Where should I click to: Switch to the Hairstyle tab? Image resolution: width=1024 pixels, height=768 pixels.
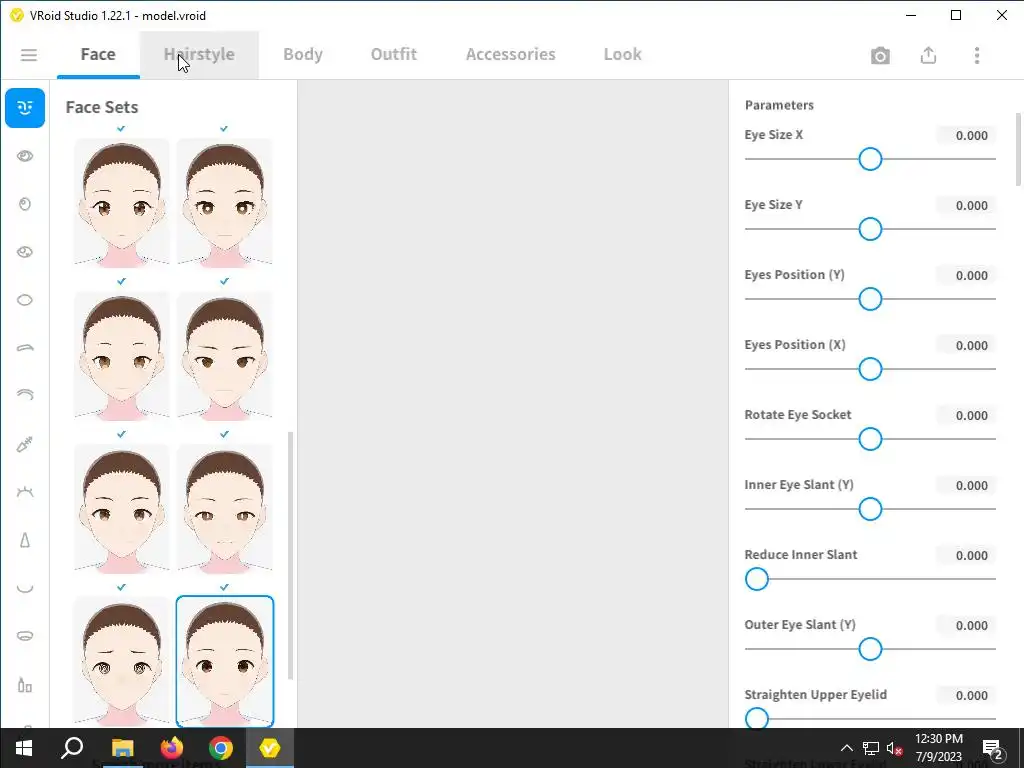(199, 54)
